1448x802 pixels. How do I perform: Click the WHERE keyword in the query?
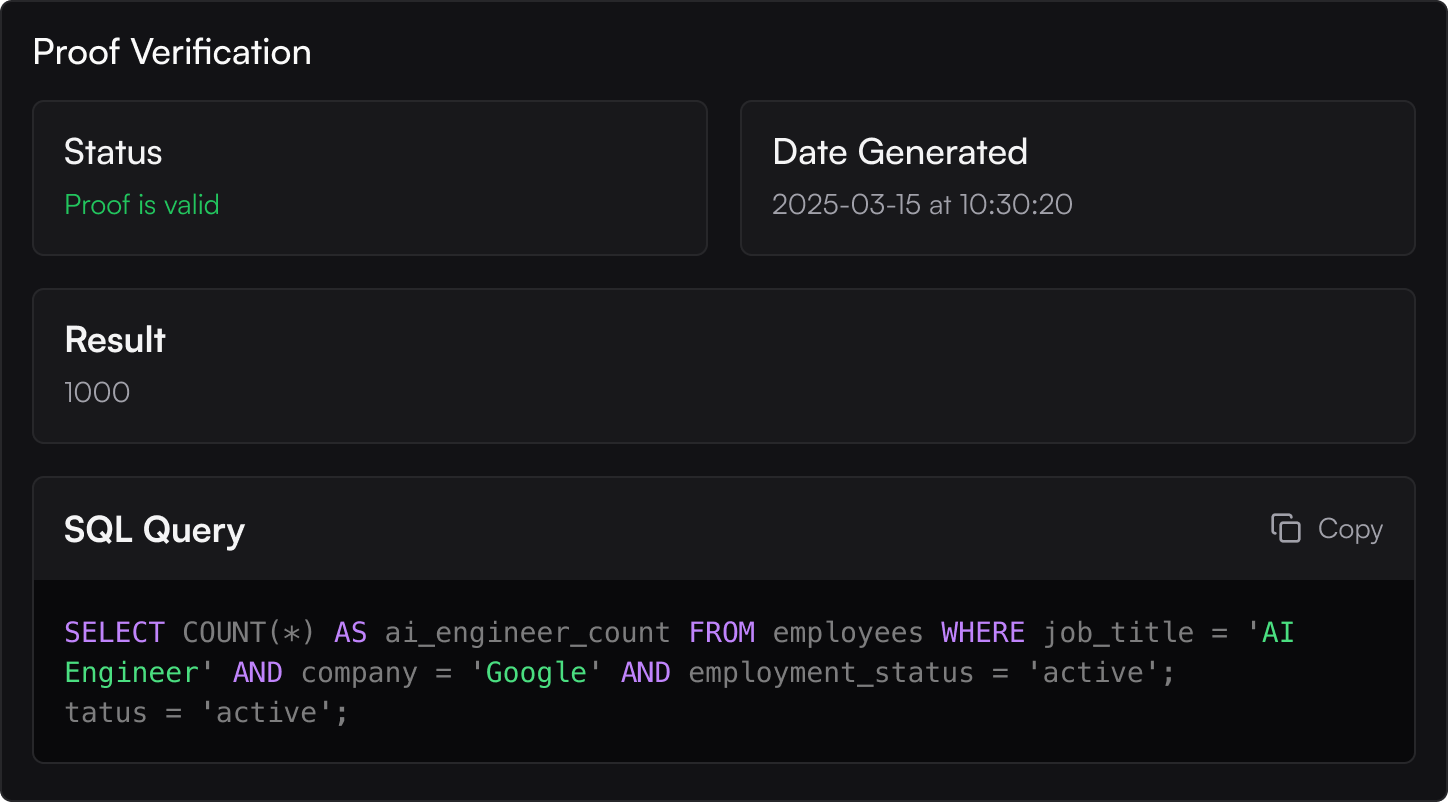(983, 633)
